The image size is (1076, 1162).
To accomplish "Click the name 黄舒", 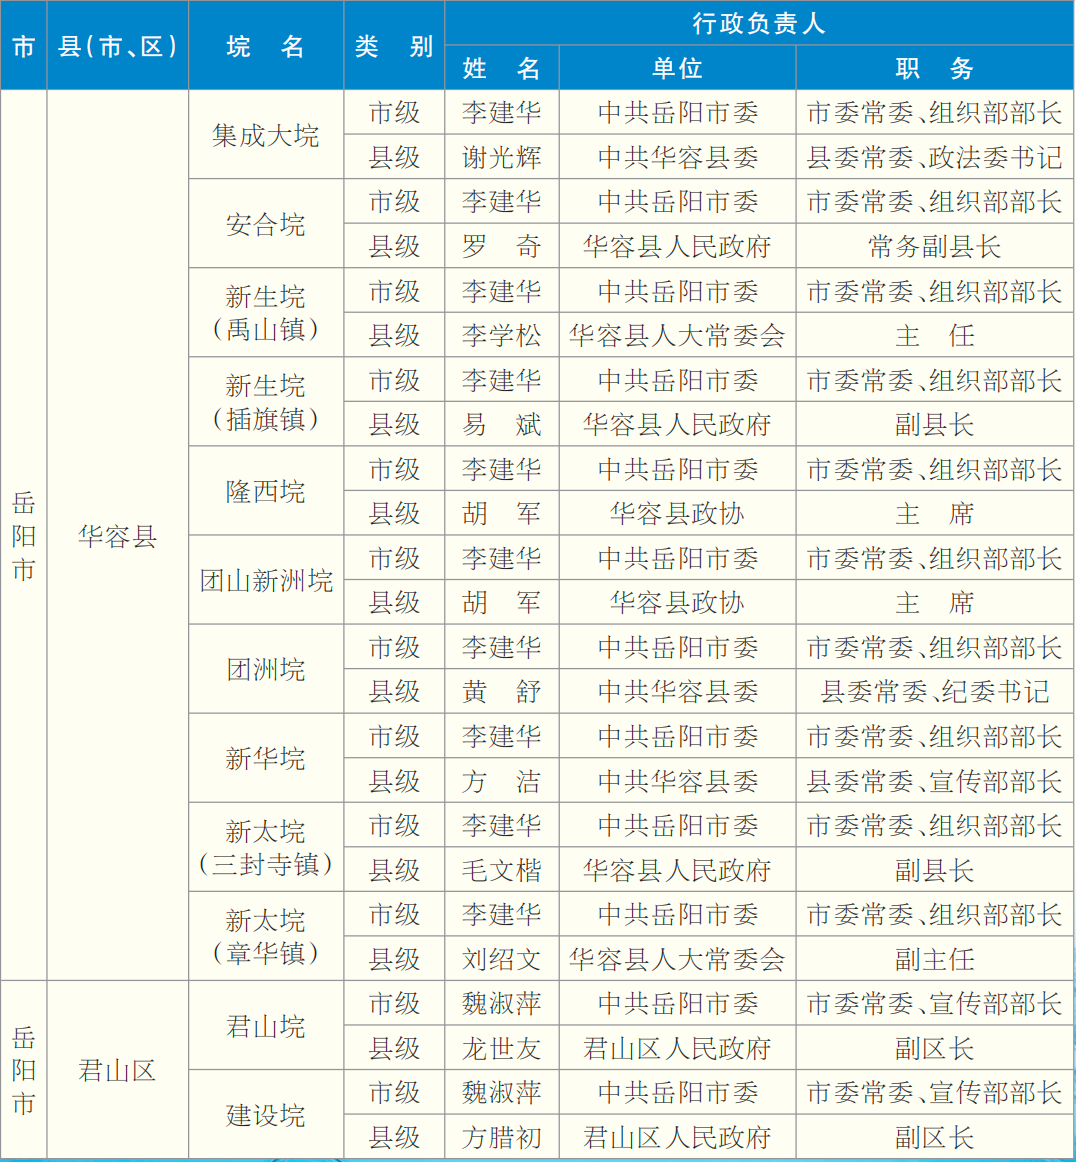I will 502,691.
